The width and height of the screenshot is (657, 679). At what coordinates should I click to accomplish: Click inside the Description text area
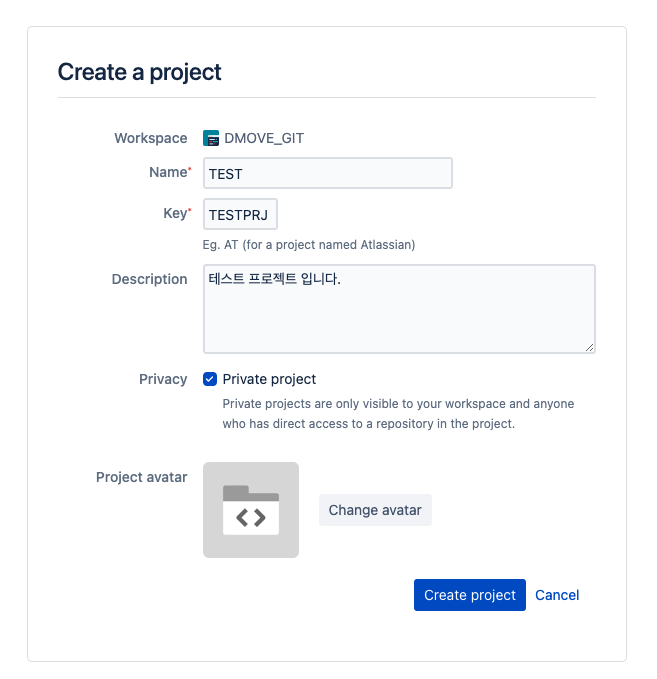click(x=399, y=308)
